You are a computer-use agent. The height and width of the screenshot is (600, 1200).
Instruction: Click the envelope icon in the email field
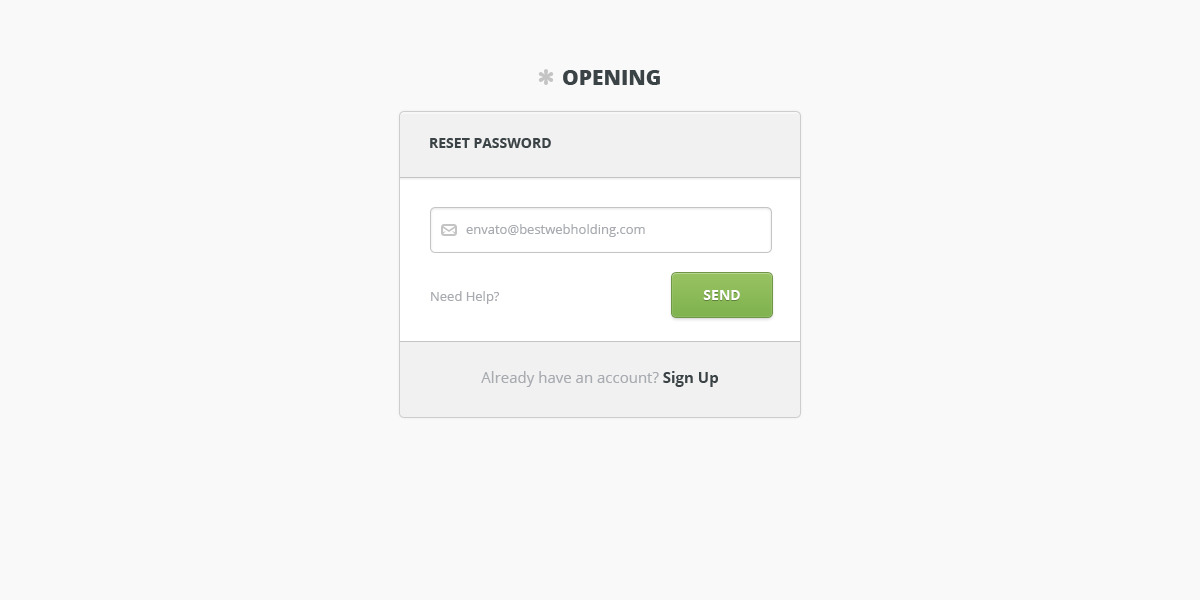[449, 230]
